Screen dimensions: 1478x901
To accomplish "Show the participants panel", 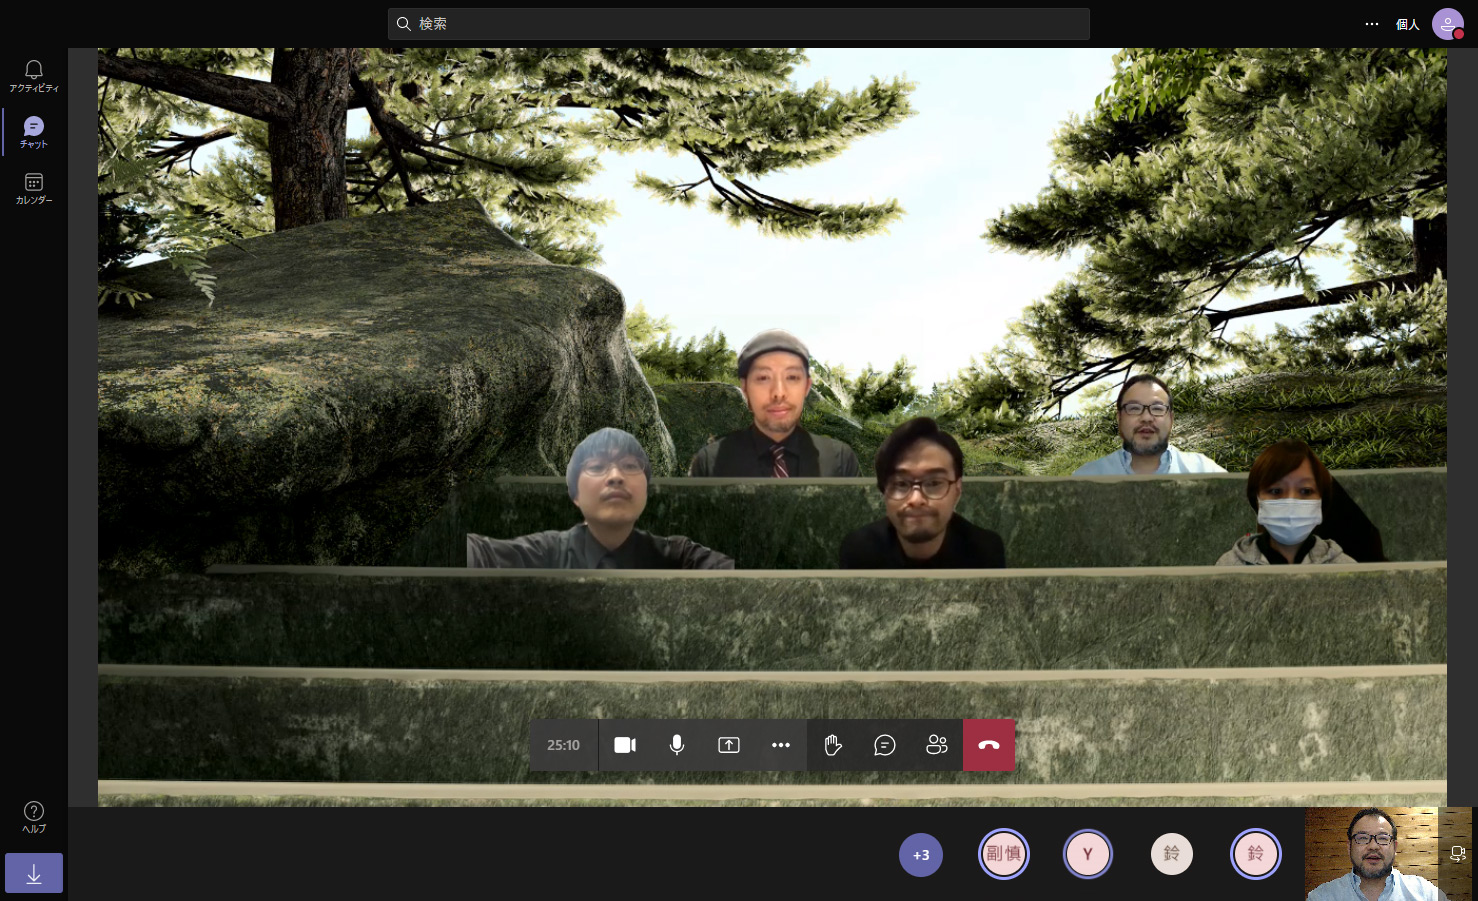I will [937, 745].
